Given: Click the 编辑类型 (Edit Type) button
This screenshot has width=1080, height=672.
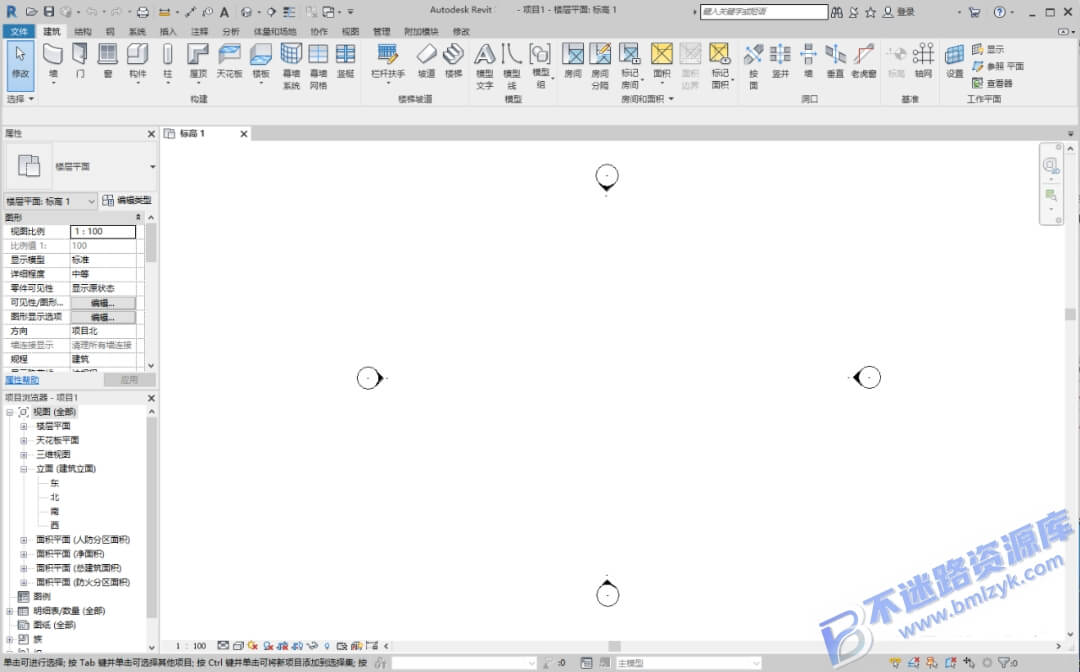Looking at the screenshot, I should (x=127, y=200).
